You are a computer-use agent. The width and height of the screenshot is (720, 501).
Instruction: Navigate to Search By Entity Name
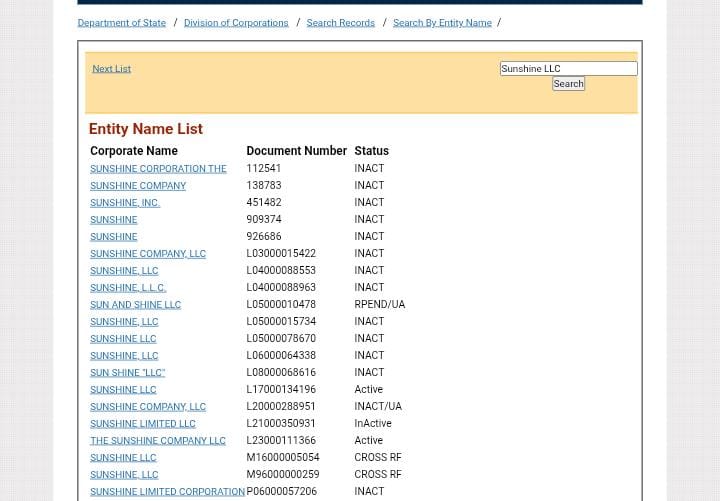click(x=441, y=22)
